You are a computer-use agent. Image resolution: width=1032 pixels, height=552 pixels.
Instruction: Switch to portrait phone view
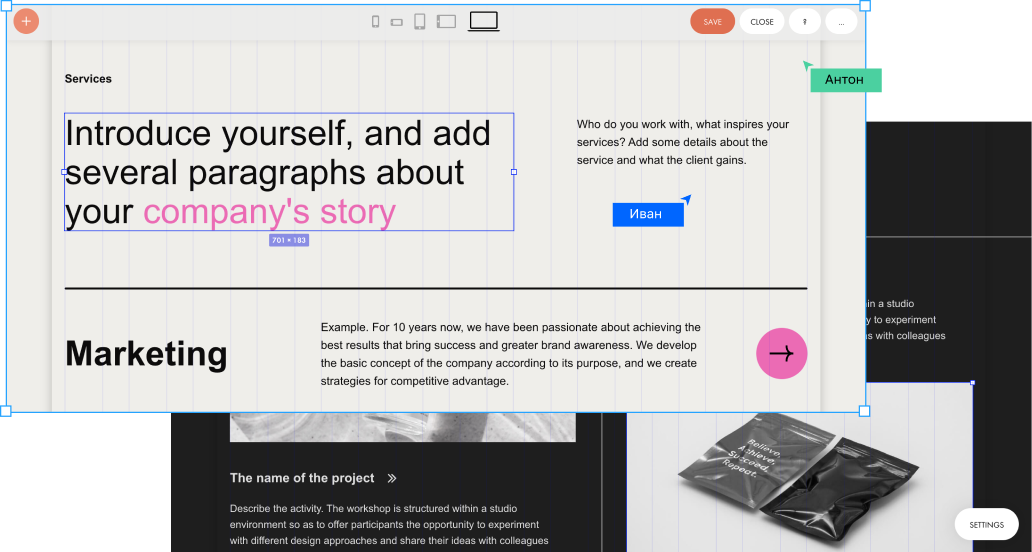pos(375,22)
